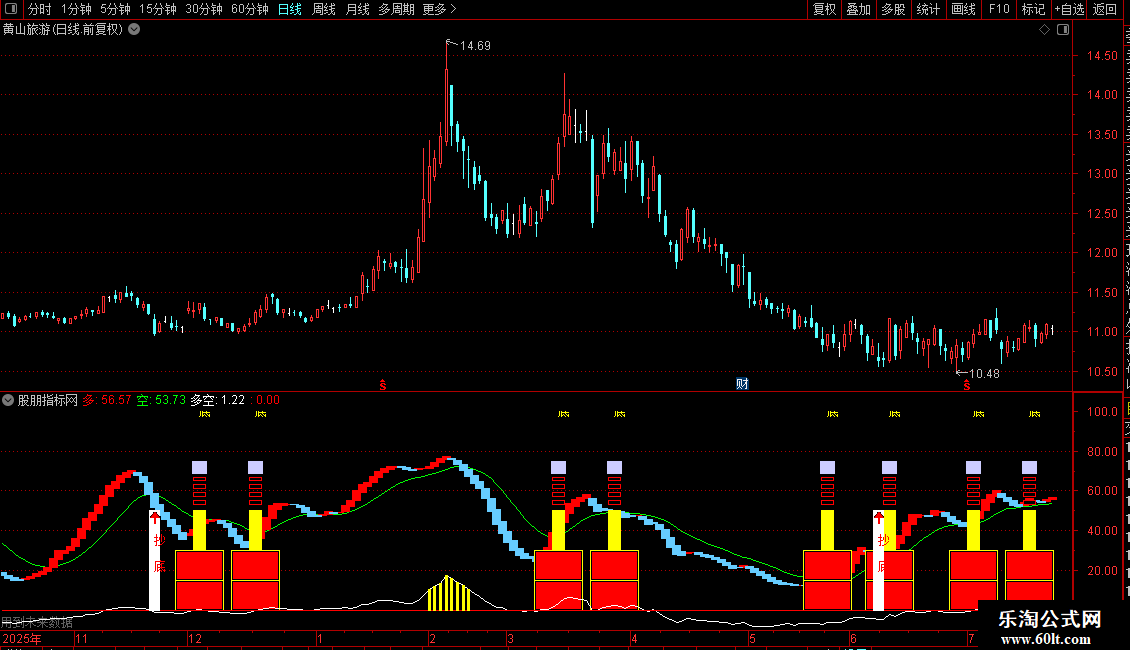Viewport: 1130px width, 650px height.
Task: Select the 60分钟 period
Action: (x=250, y=9)
